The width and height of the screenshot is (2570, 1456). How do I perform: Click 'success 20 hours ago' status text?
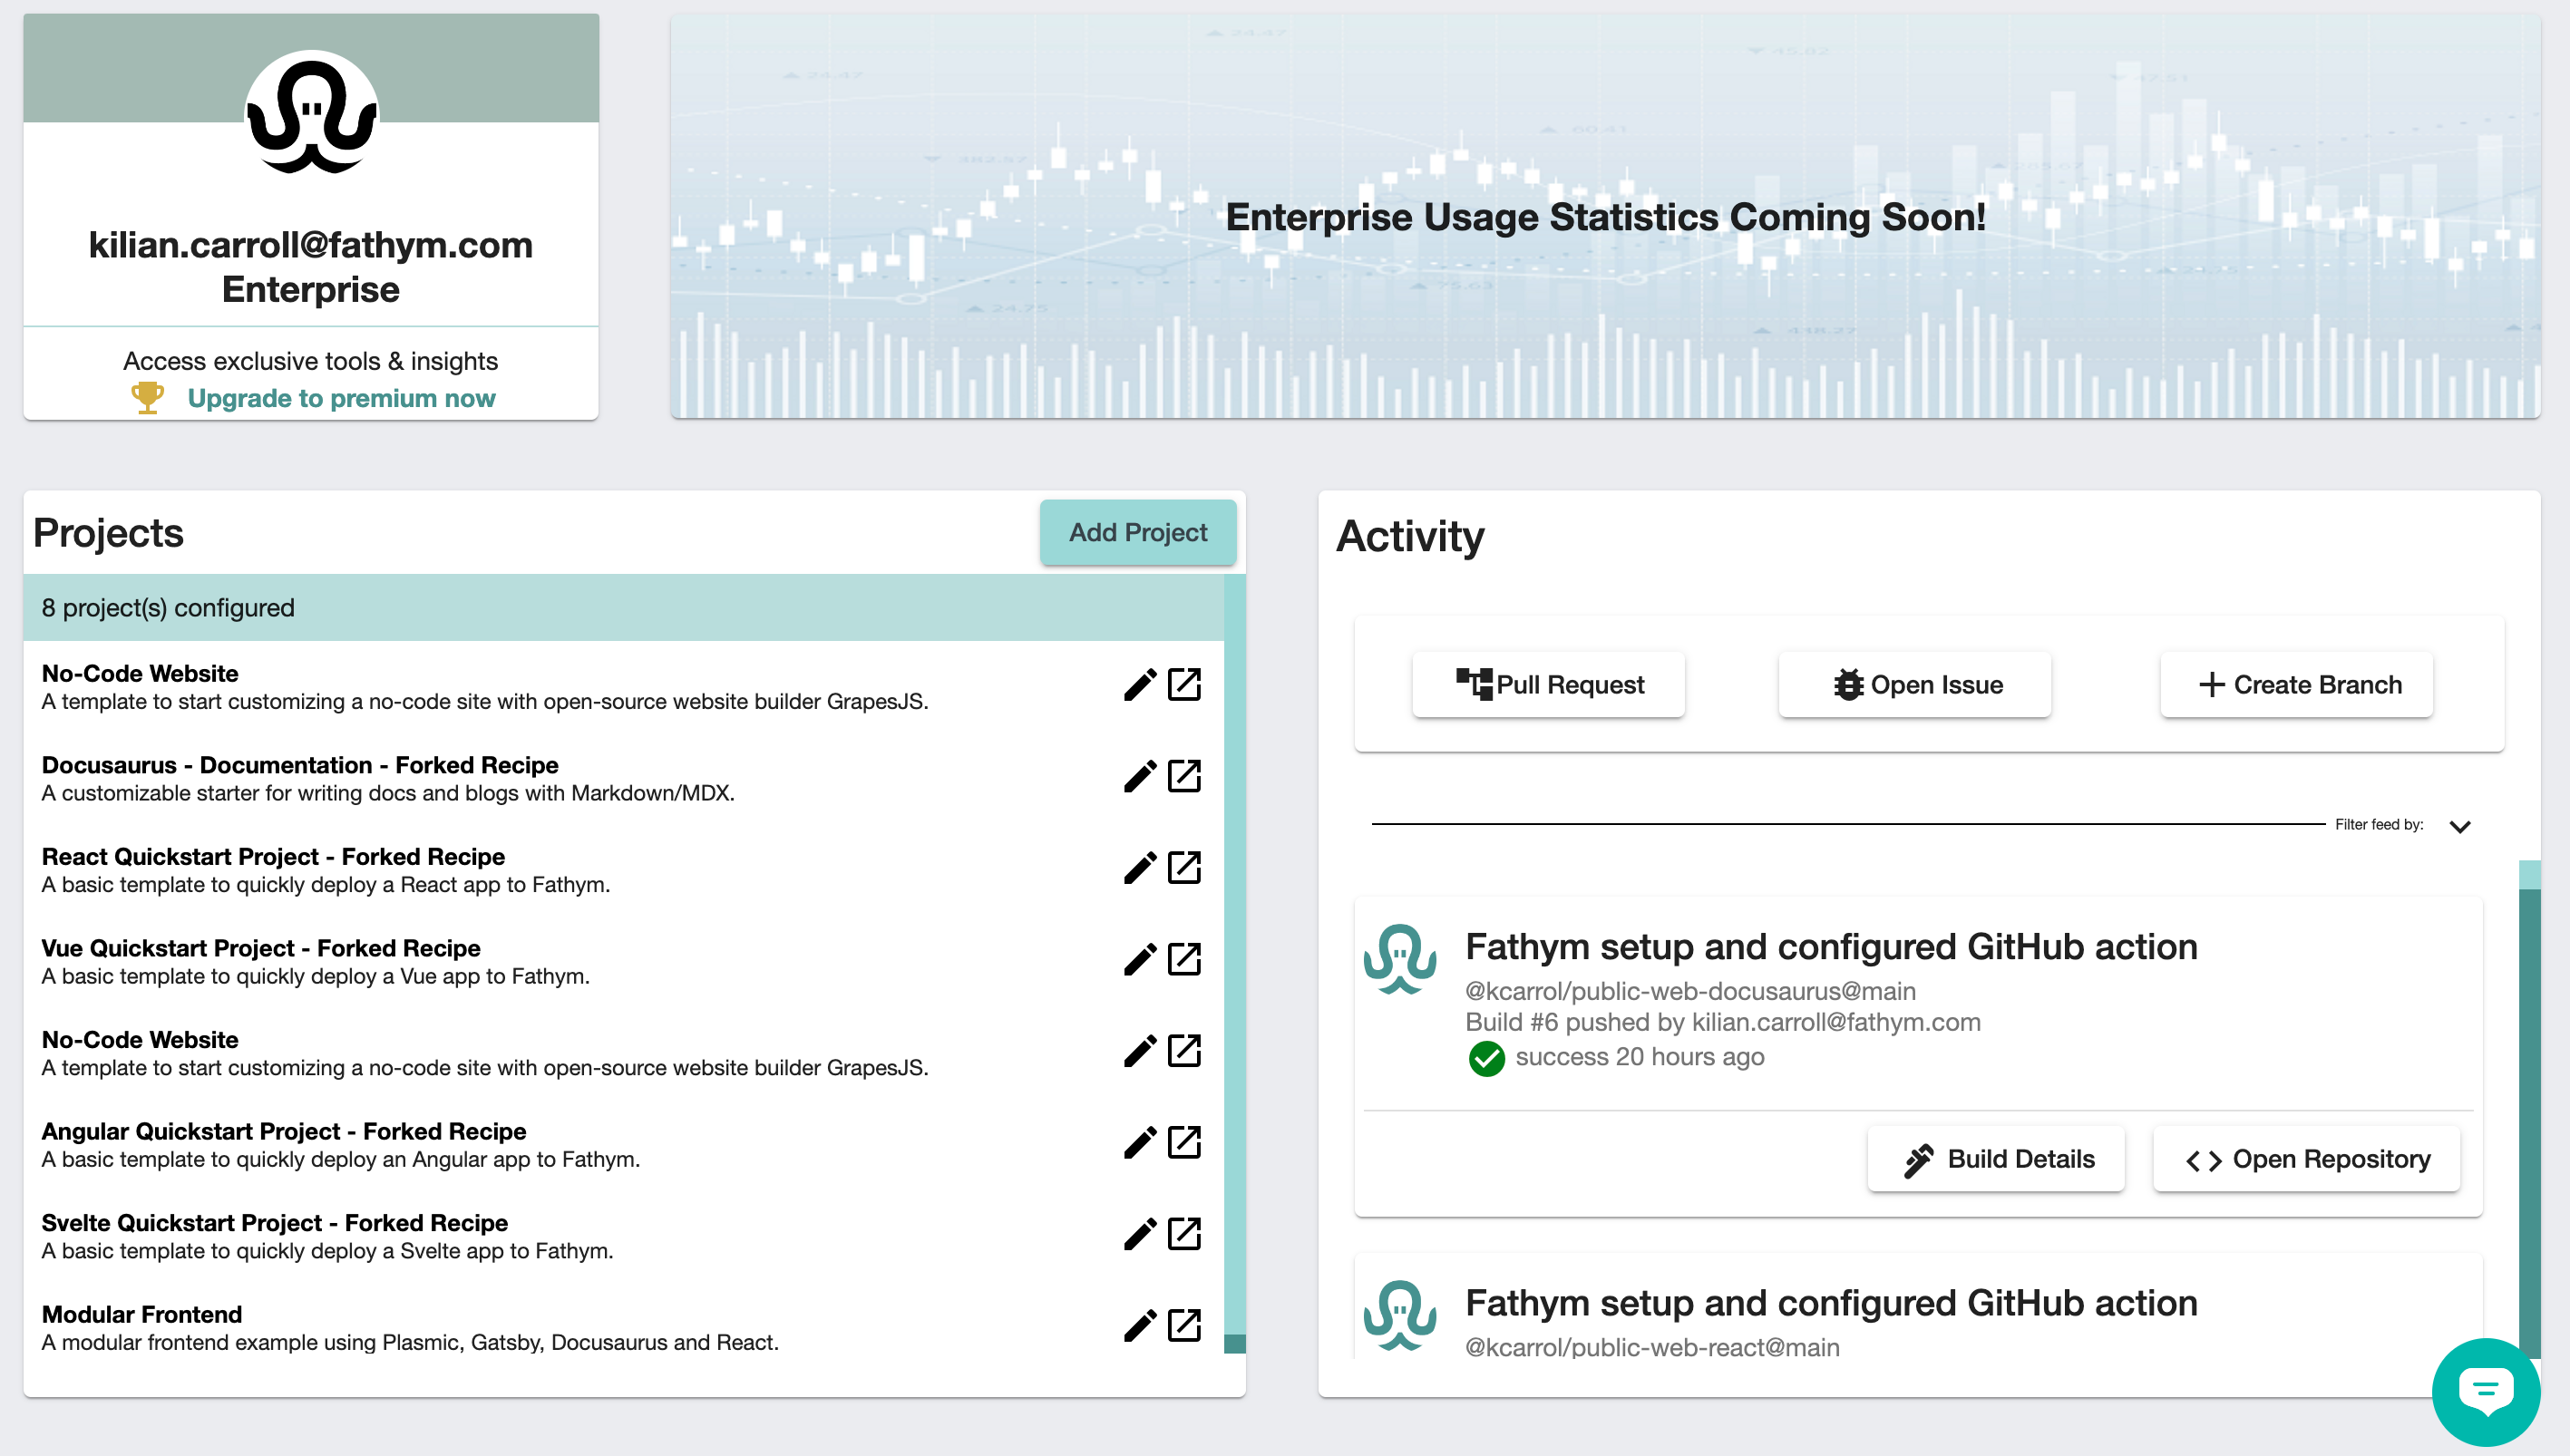[1640, 1057]
